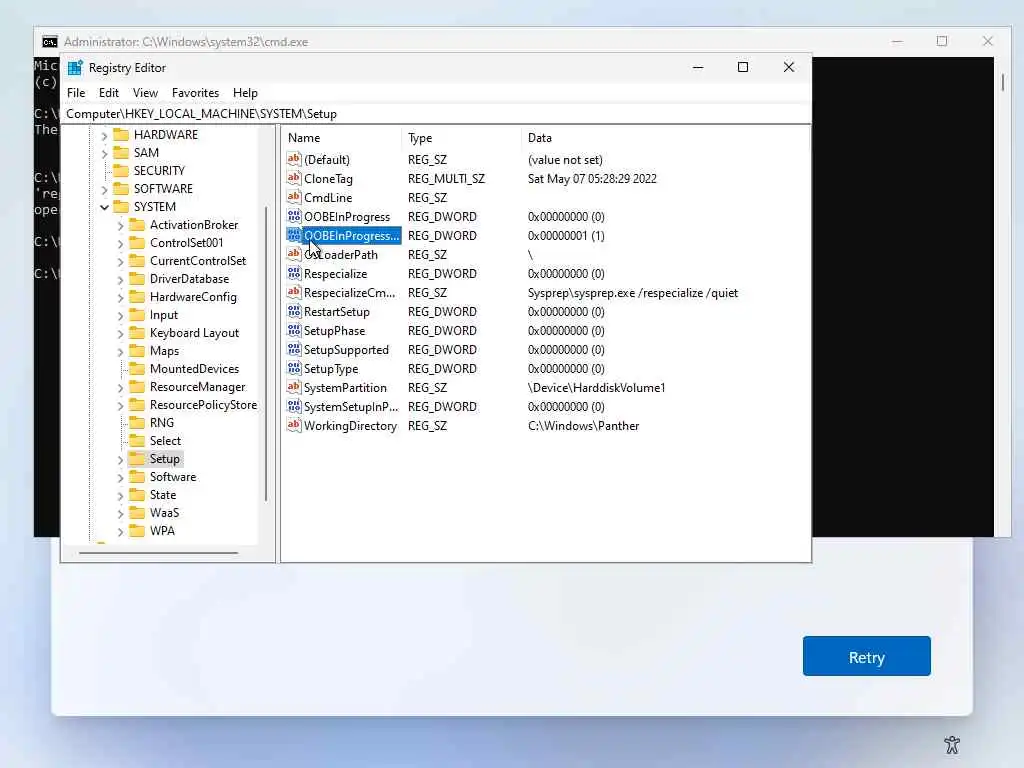
Task: Click the SetupType DWORD icon
Action: click(x=294, y=368)
